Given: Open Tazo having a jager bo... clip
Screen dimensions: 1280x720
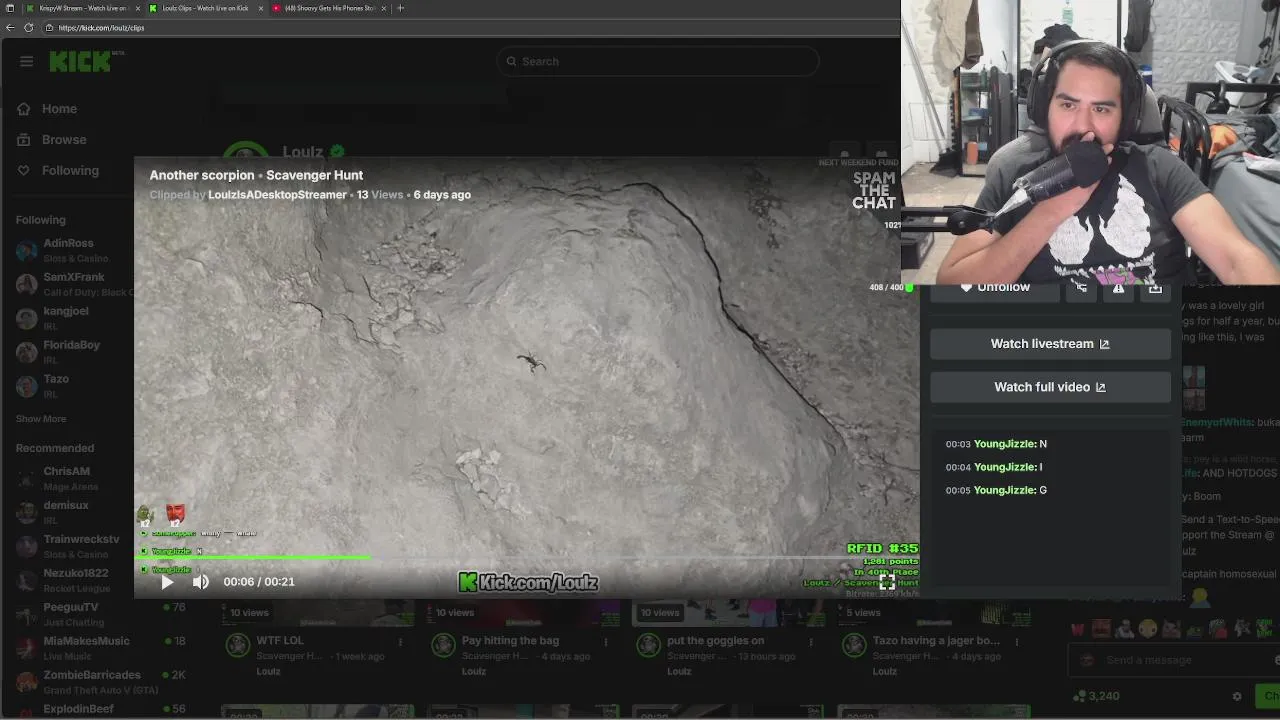Looking at the screenshot, I should 936,641.
